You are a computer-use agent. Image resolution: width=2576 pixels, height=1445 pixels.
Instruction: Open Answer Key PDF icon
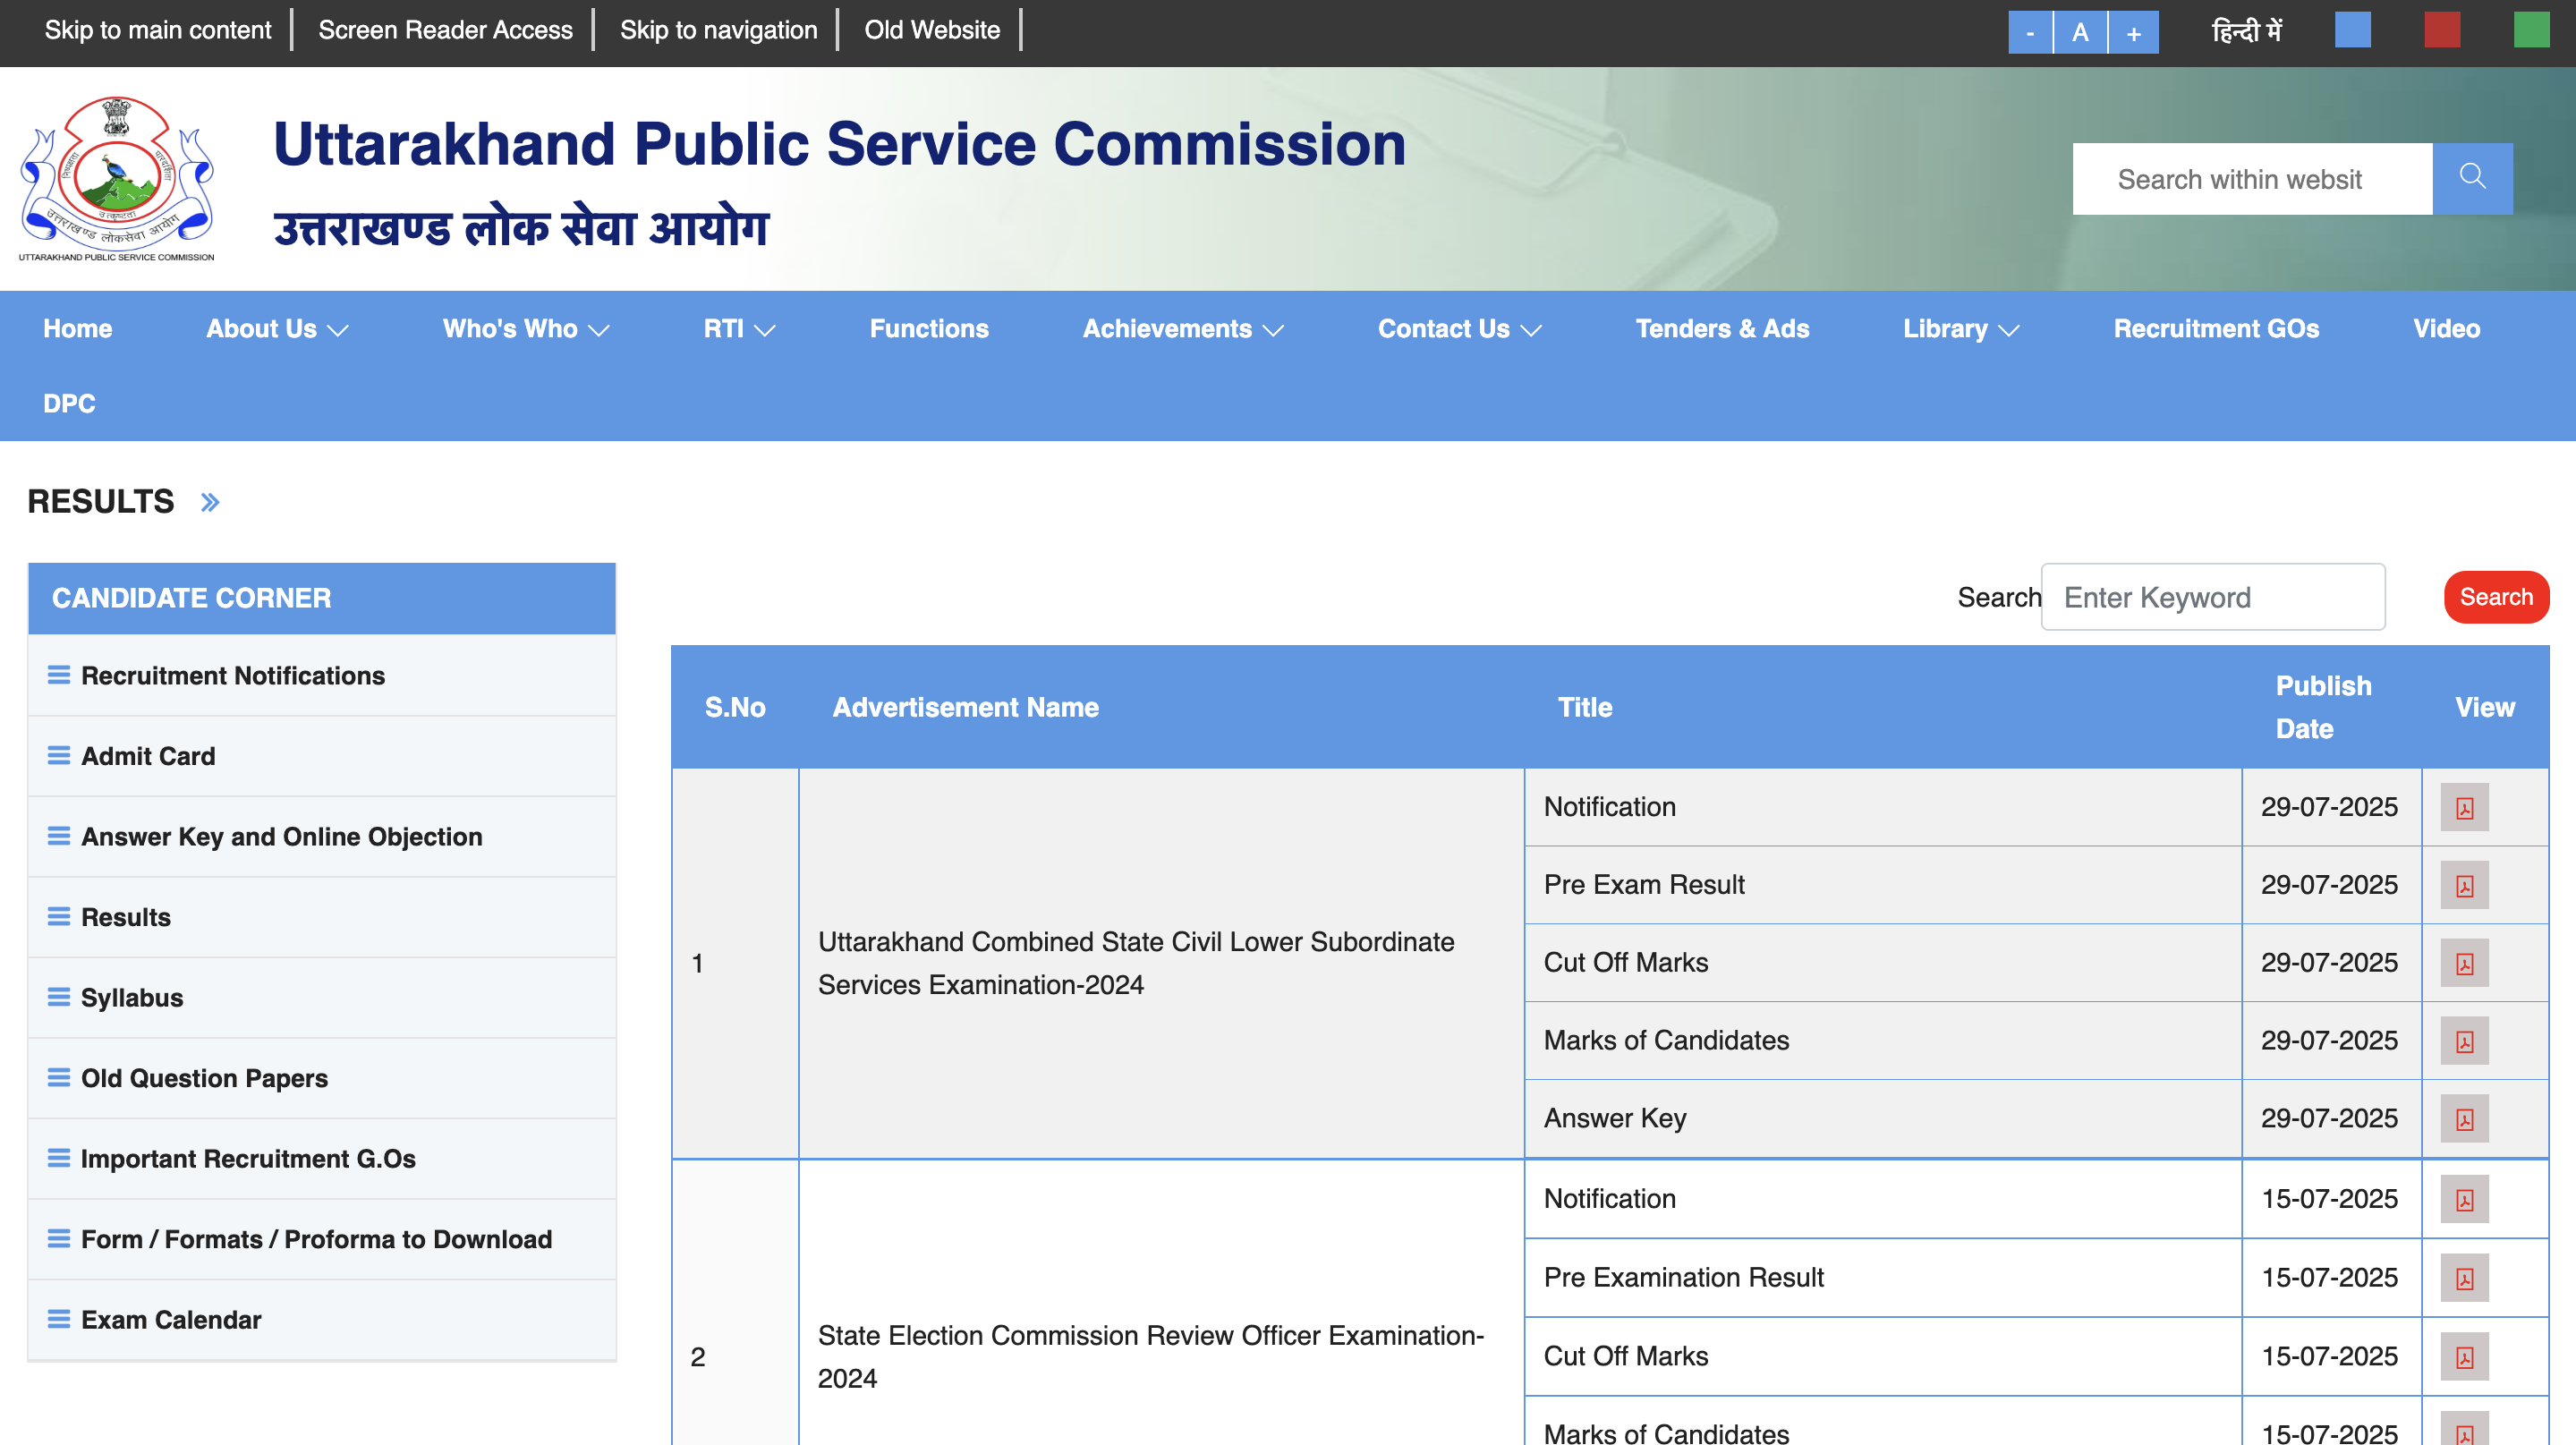pos(2464,1119)
